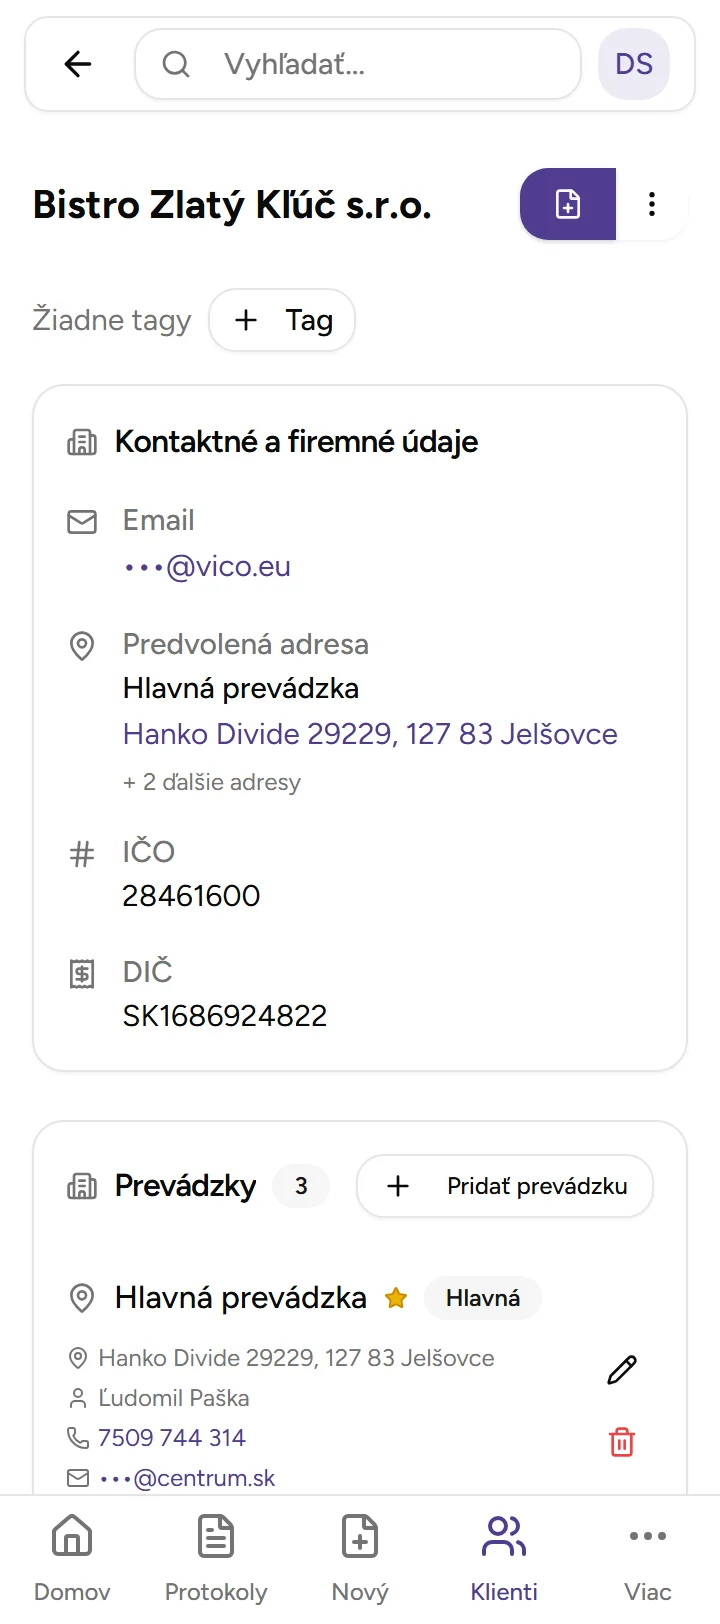This screenshot has height=1624, width=720.
Task: Collapse the Kontaktné a firemné údaje section
Action: pos(297,441)
